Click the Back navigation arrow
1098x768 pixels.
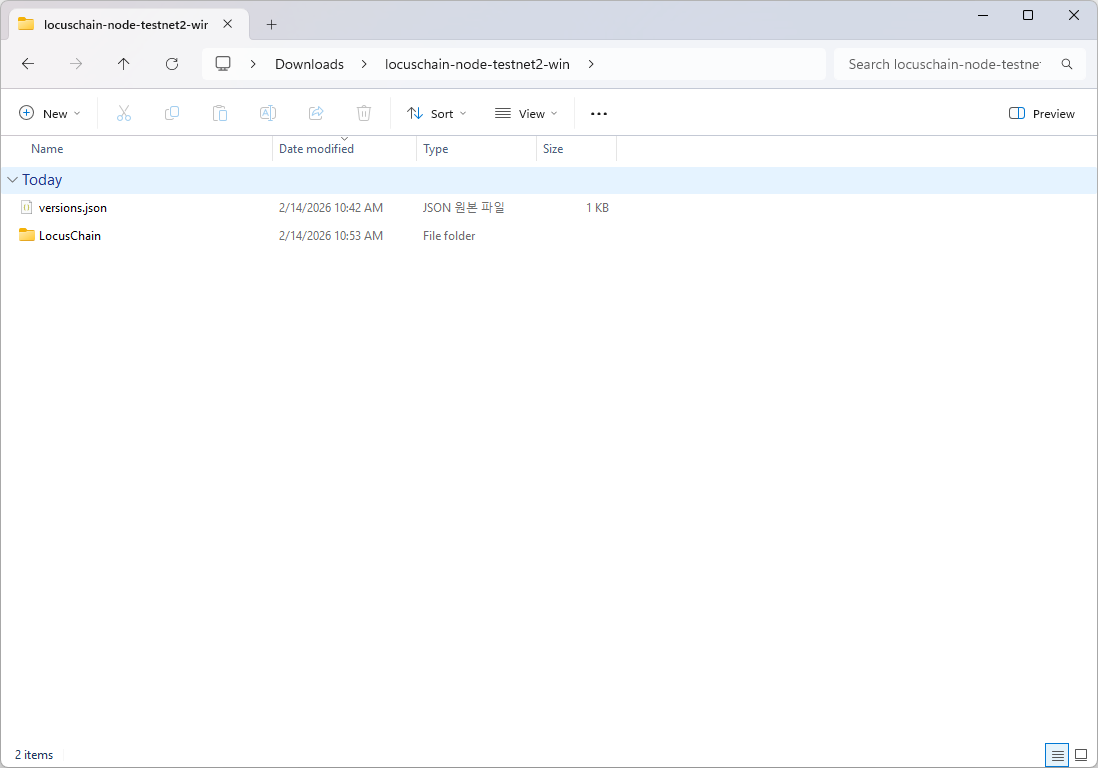coord(28,64)
